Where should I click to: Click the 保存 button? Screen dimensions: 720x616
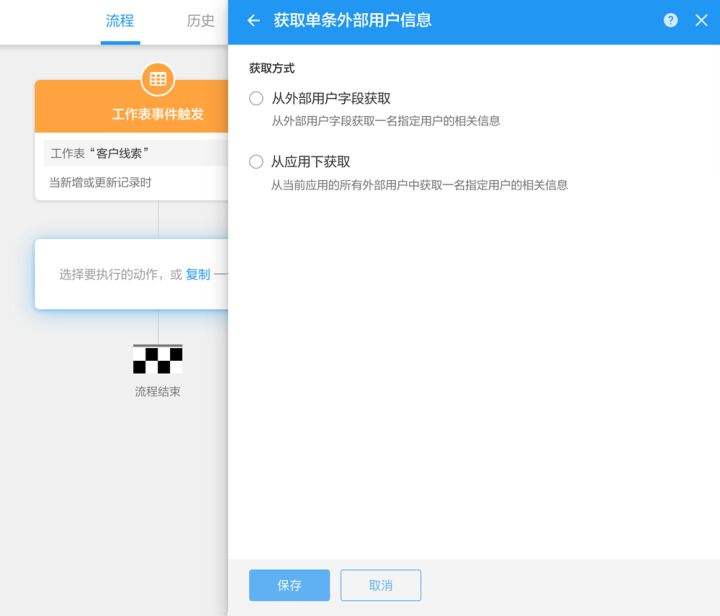[289, 585]
